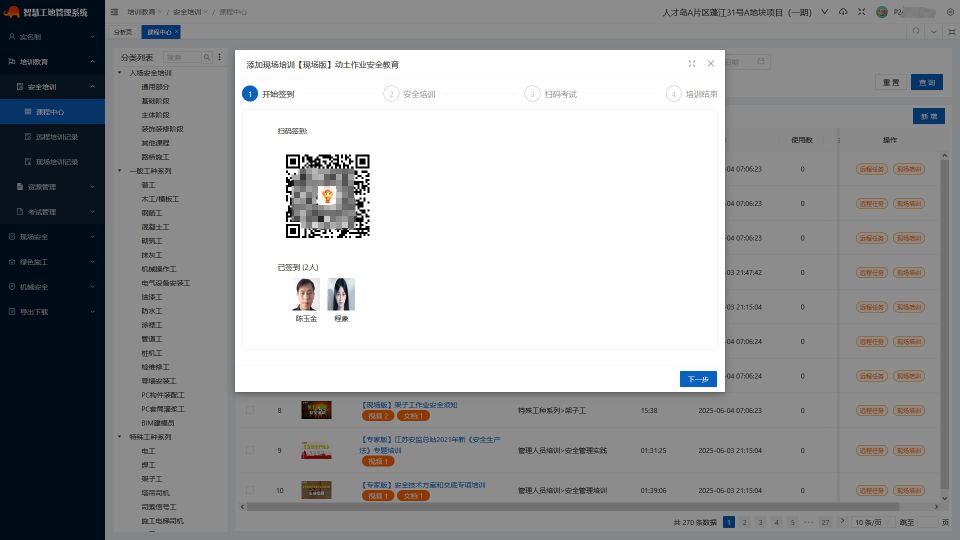
Task: Close the 课程中心 tab with its x
Action: (x=176, y=31)
